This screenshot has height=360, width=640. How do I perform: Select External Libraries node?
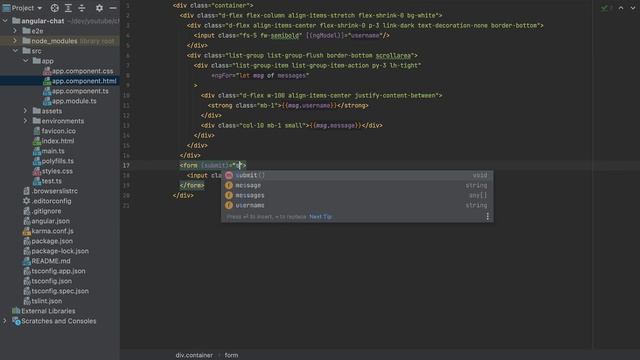pyautogui.click(x=44, y=311)
